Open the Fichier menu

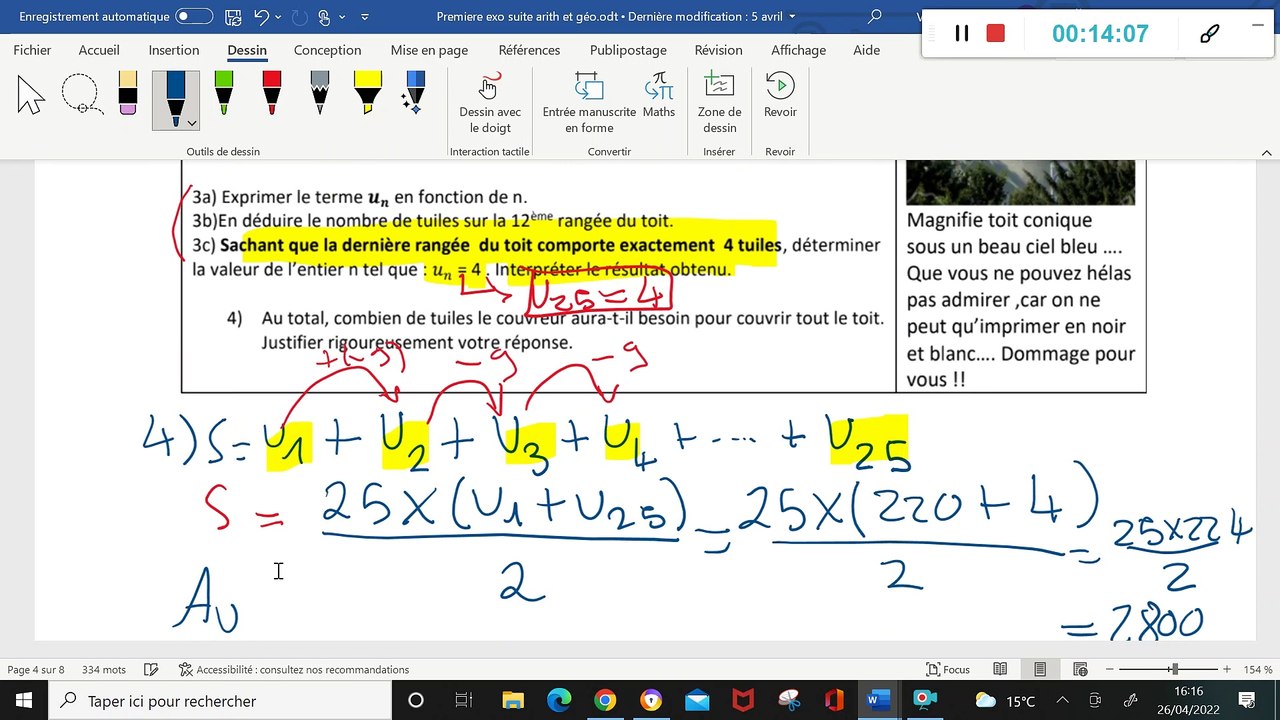pos(33,50)
